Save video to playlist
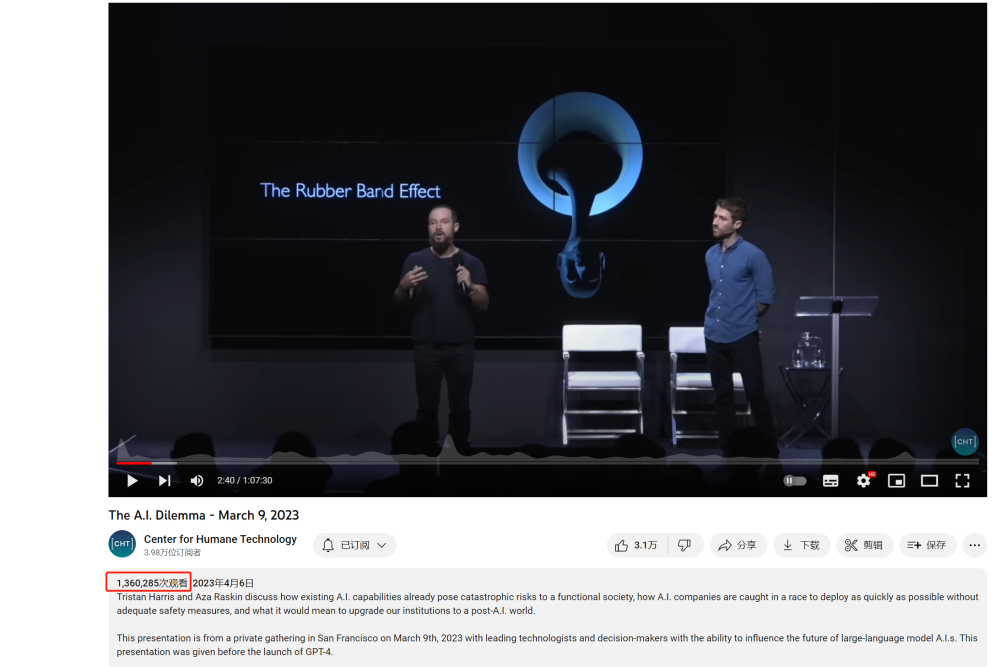The height and width of the screenshot is (667, 1000). click(927, 545)
